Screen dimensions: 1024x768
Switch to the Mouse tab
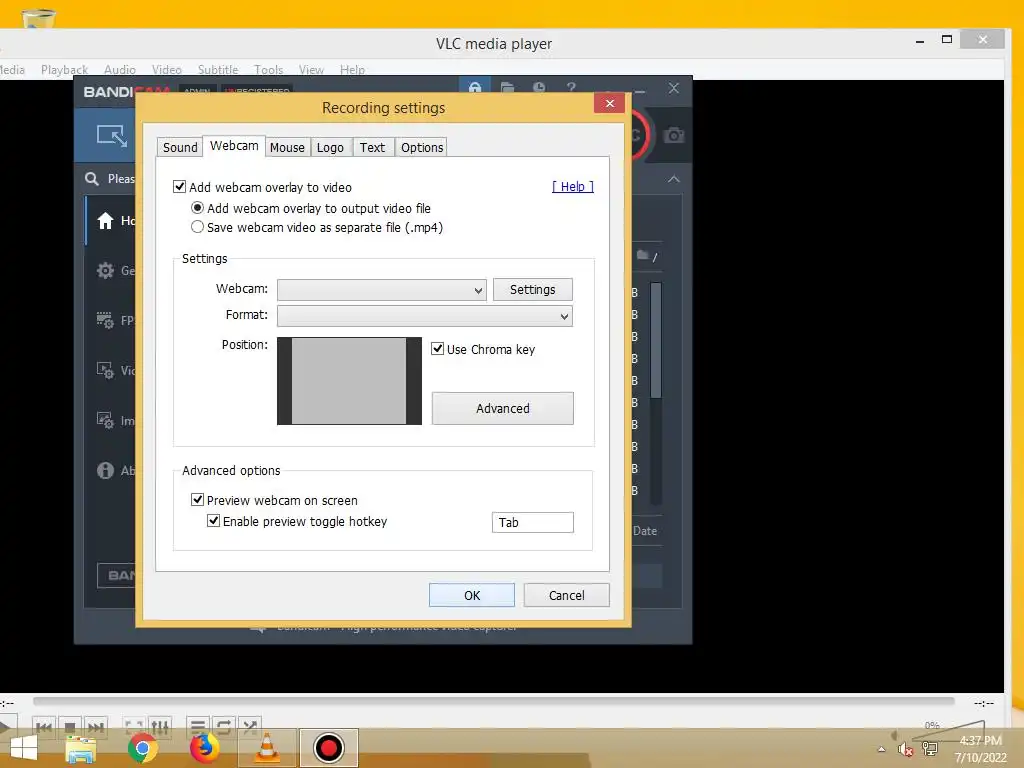click(287, 148)
